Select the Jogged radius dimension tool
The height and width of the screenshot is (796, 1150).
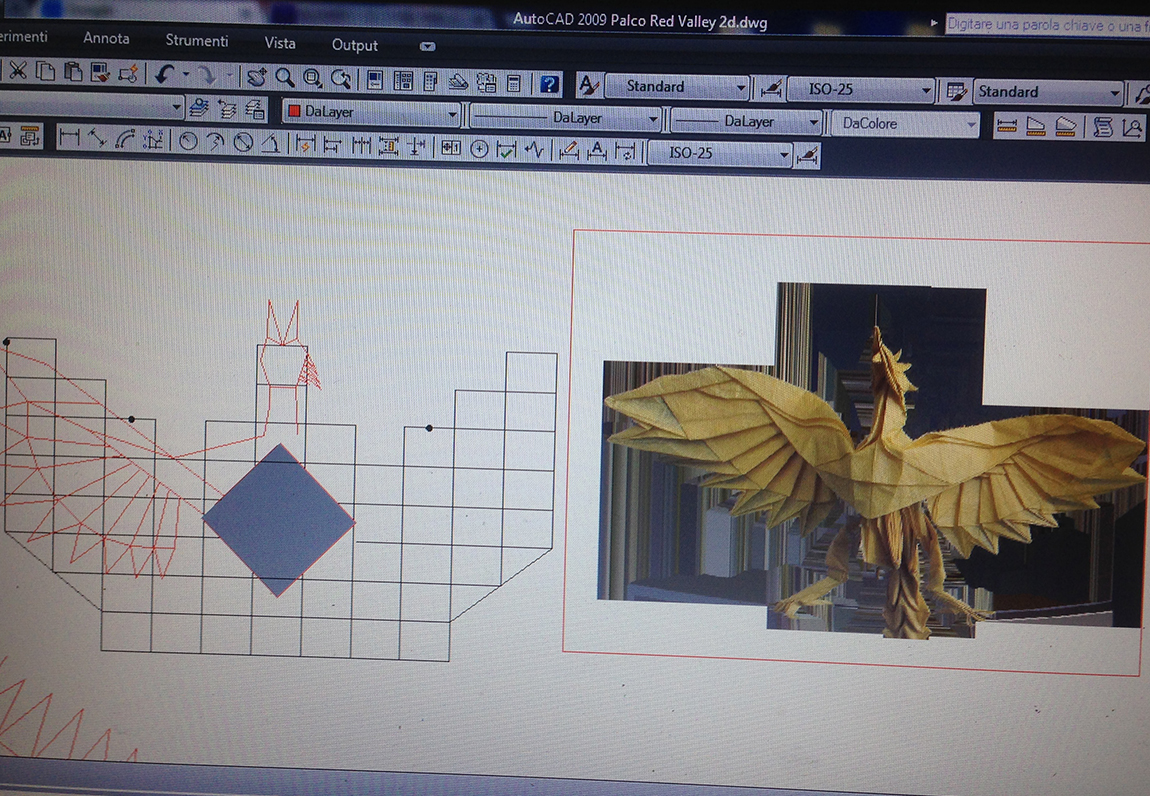pos(216,141)
